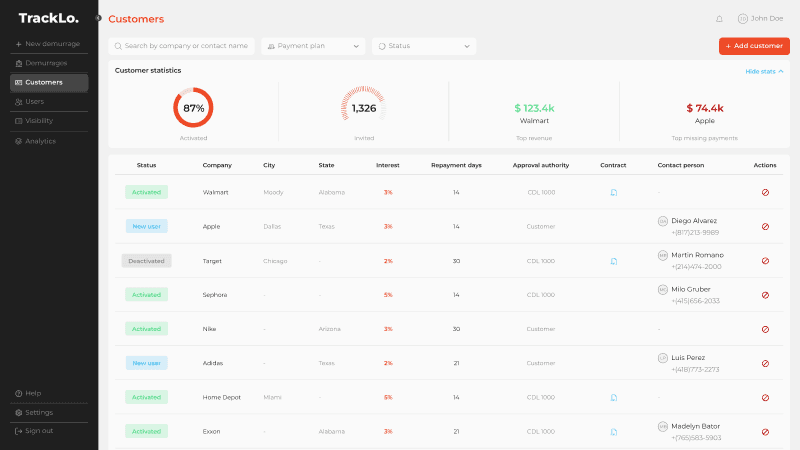Click the Add customer button
Screen dimensions: 800x450
coord(754,46)
